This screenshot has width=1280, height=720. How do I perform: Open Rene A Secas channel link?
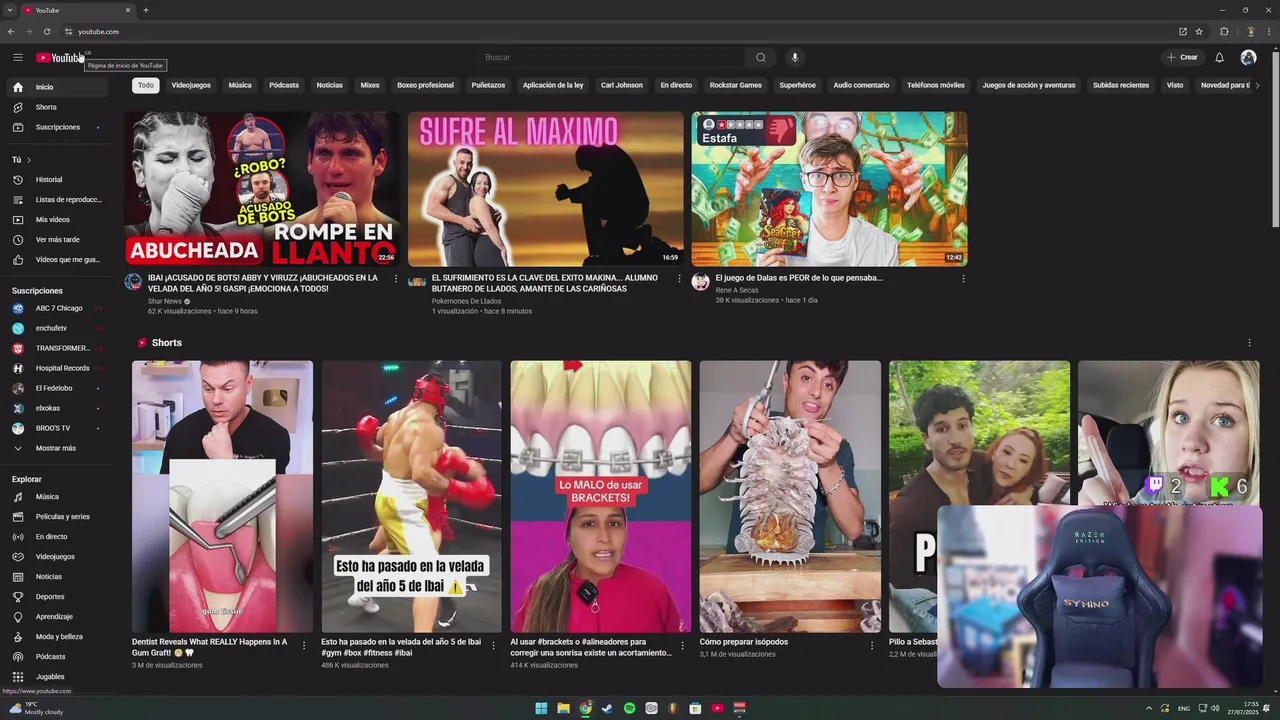click(737, 290)
